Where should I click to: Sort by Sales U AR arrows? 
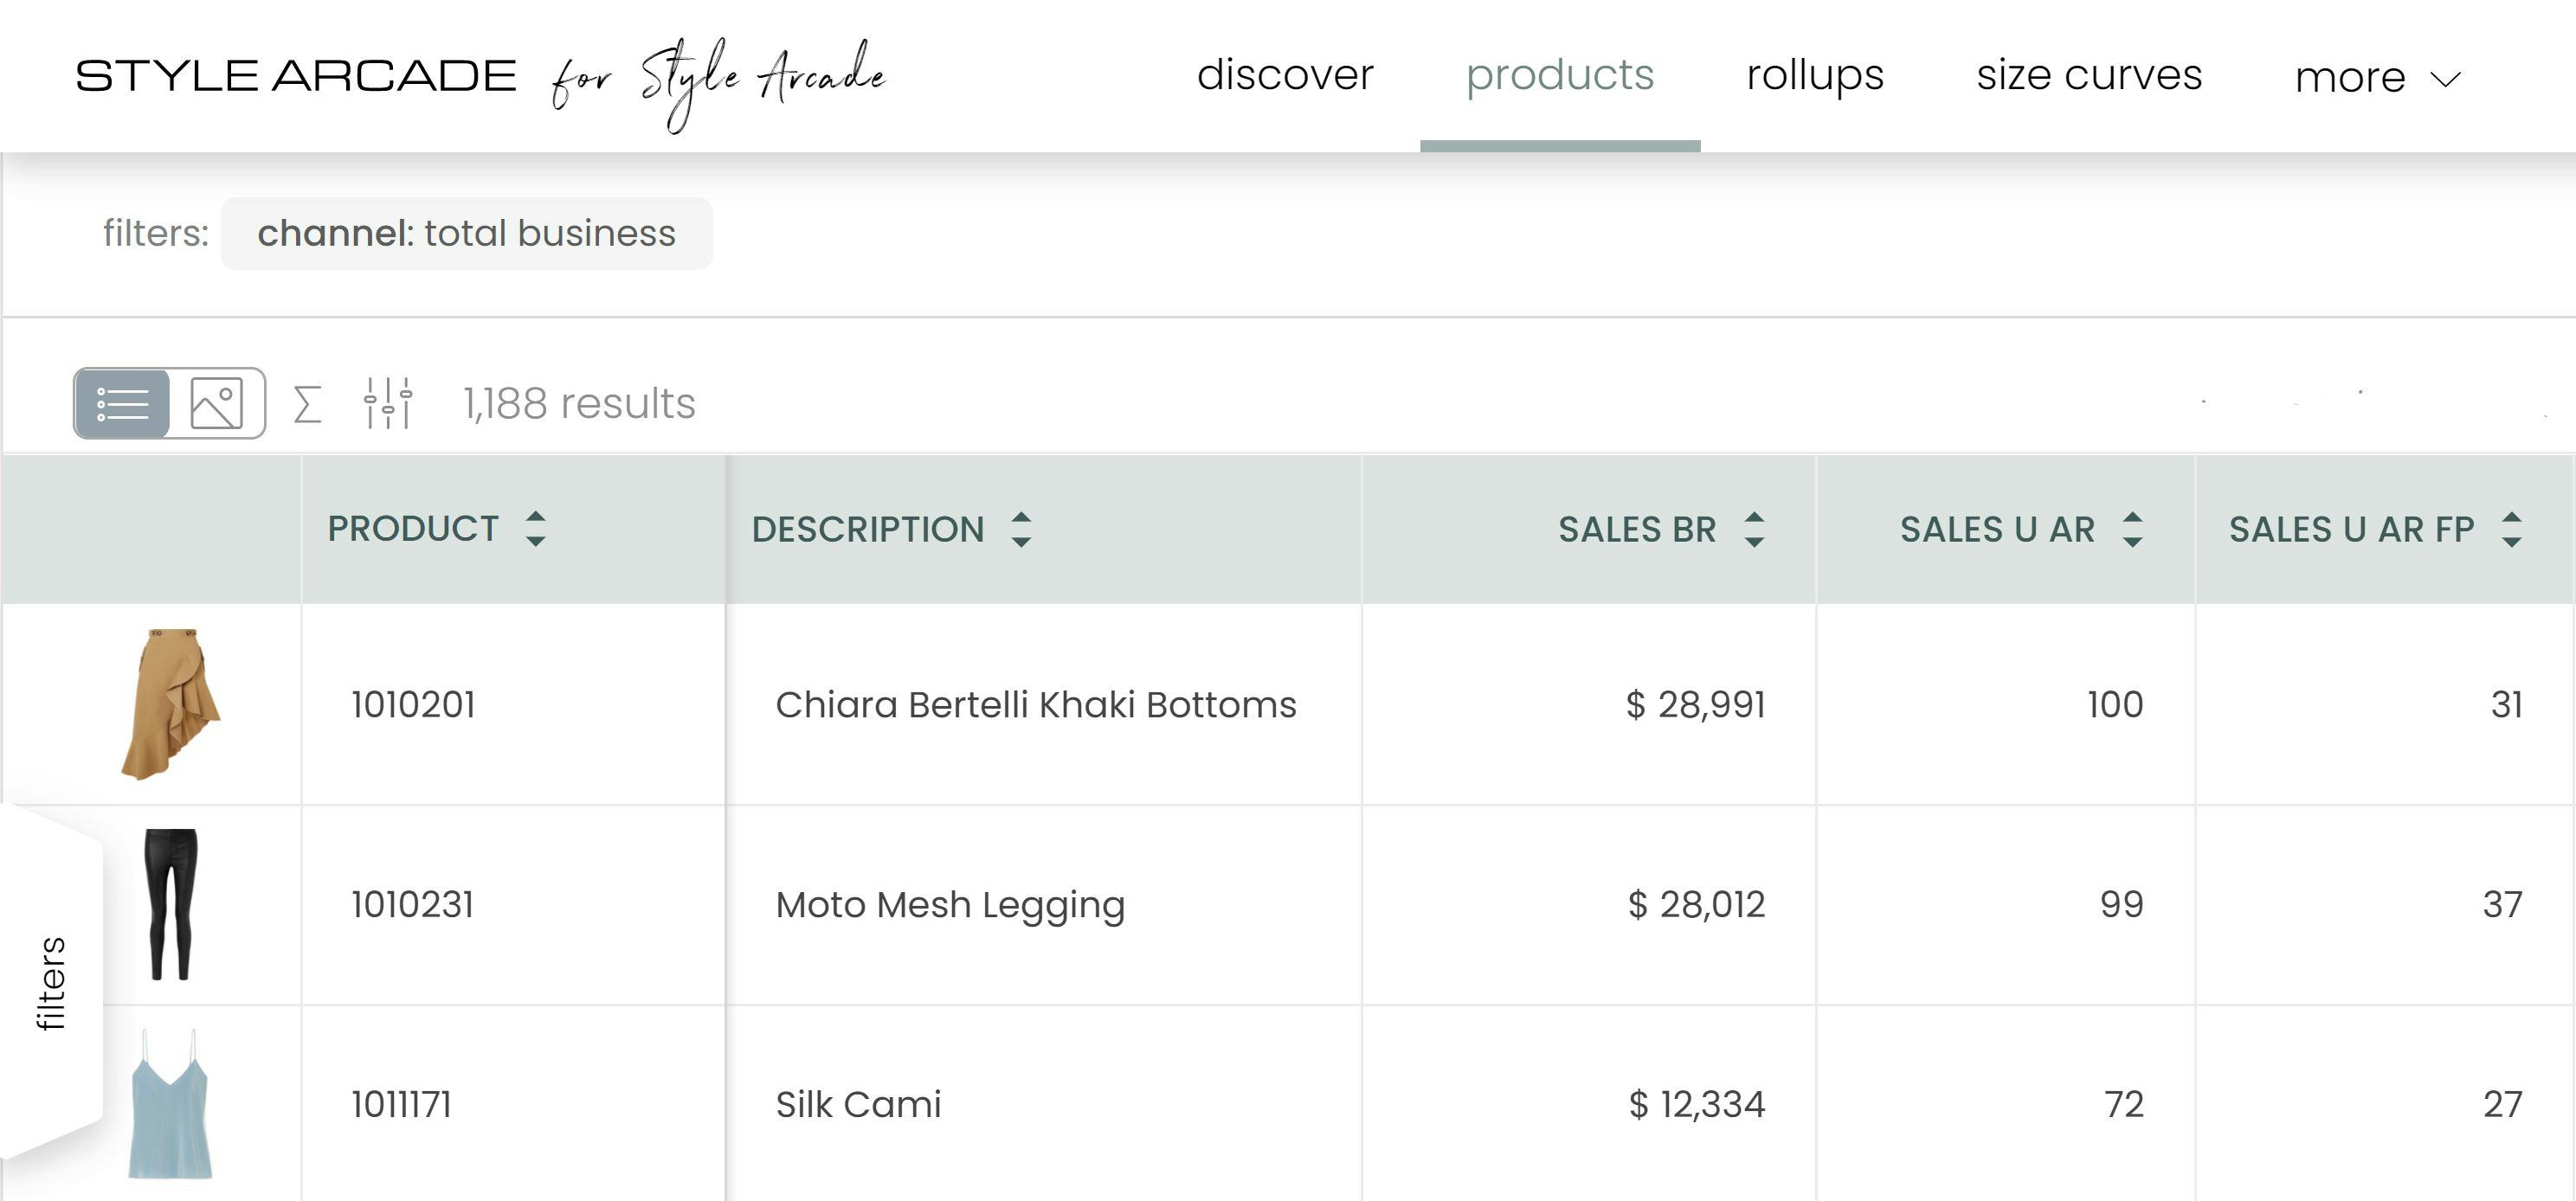tap(2132, 529)
